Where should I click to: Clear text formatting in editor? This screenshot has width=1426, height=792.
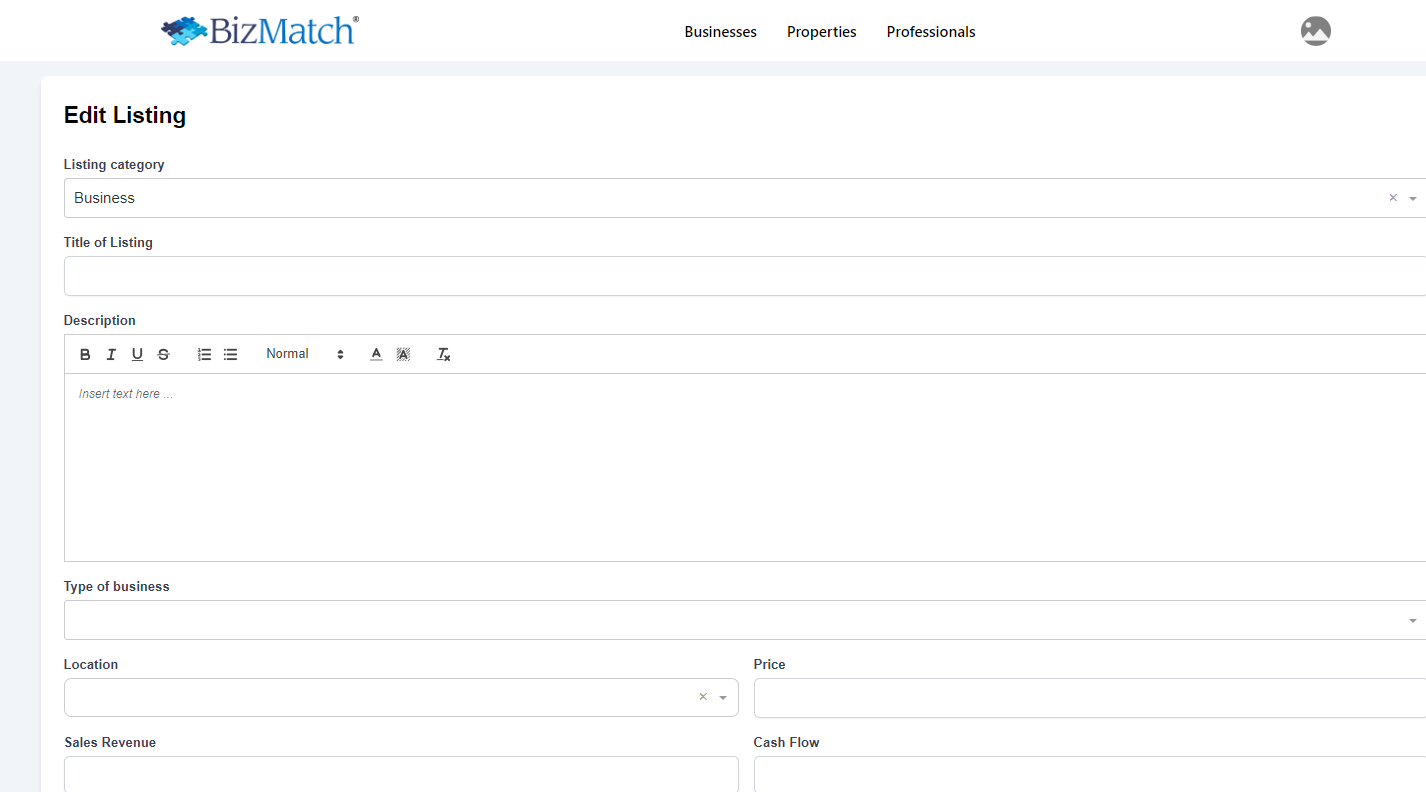[x=443, y=354]
